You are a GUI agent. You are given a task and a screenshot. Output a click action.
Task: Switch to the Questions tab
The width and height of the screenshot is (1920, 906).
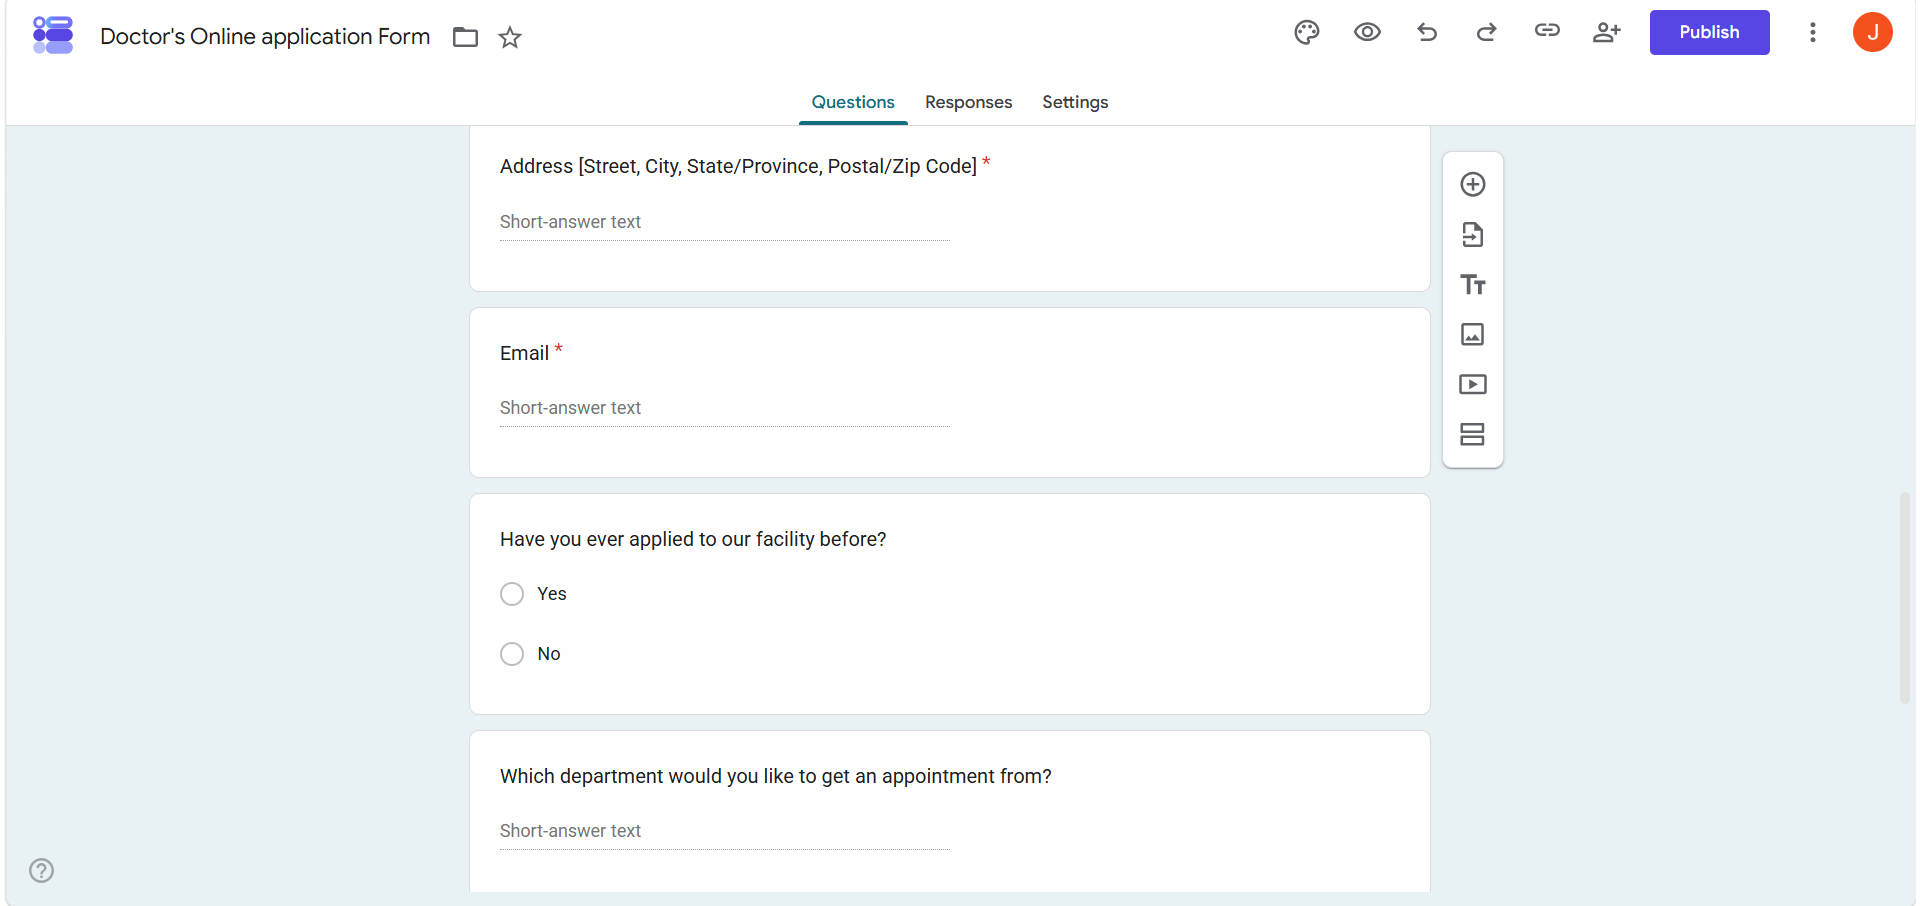click(853, 102)
